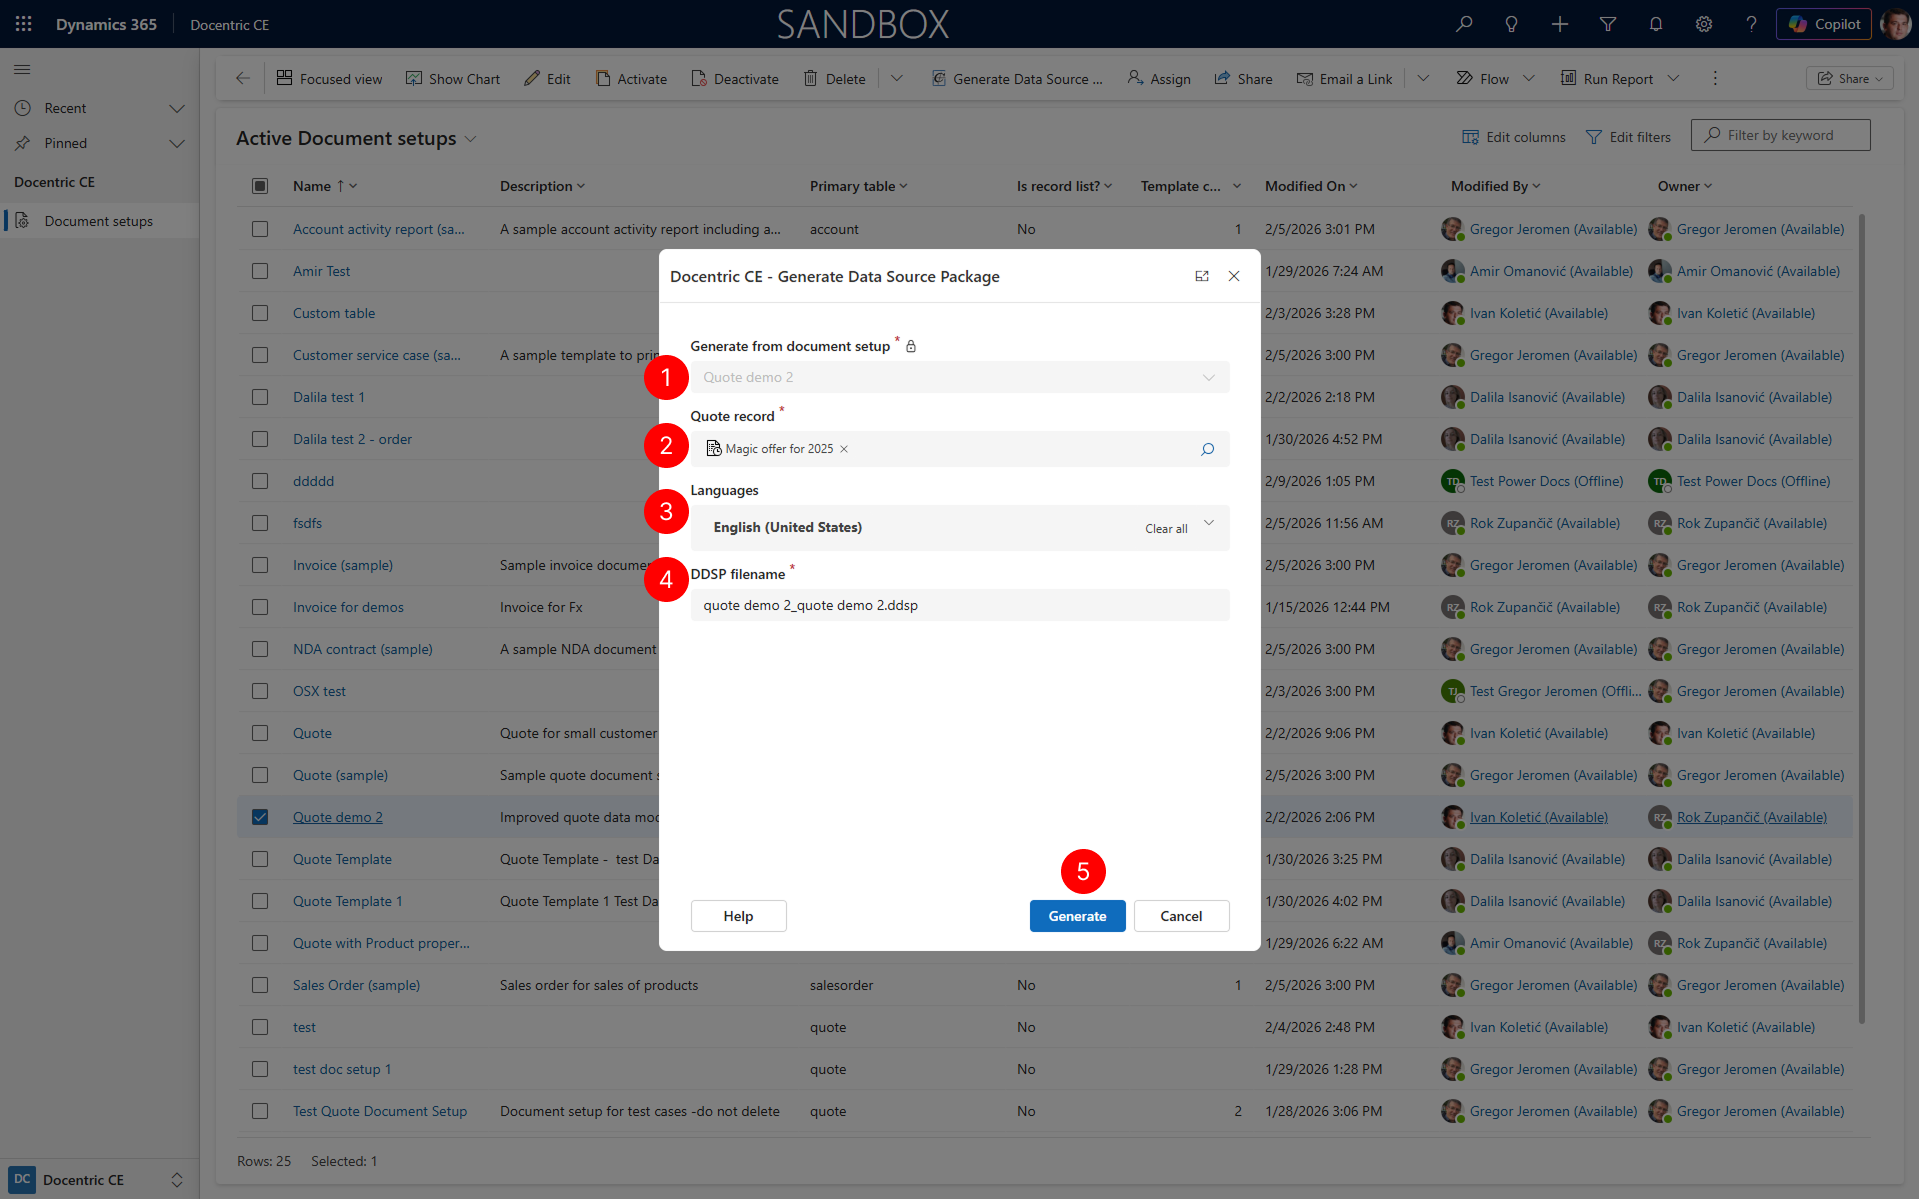The image size is (1919, 1199).
Task: Go back using the arrow icon
Action: click(243, 78)
